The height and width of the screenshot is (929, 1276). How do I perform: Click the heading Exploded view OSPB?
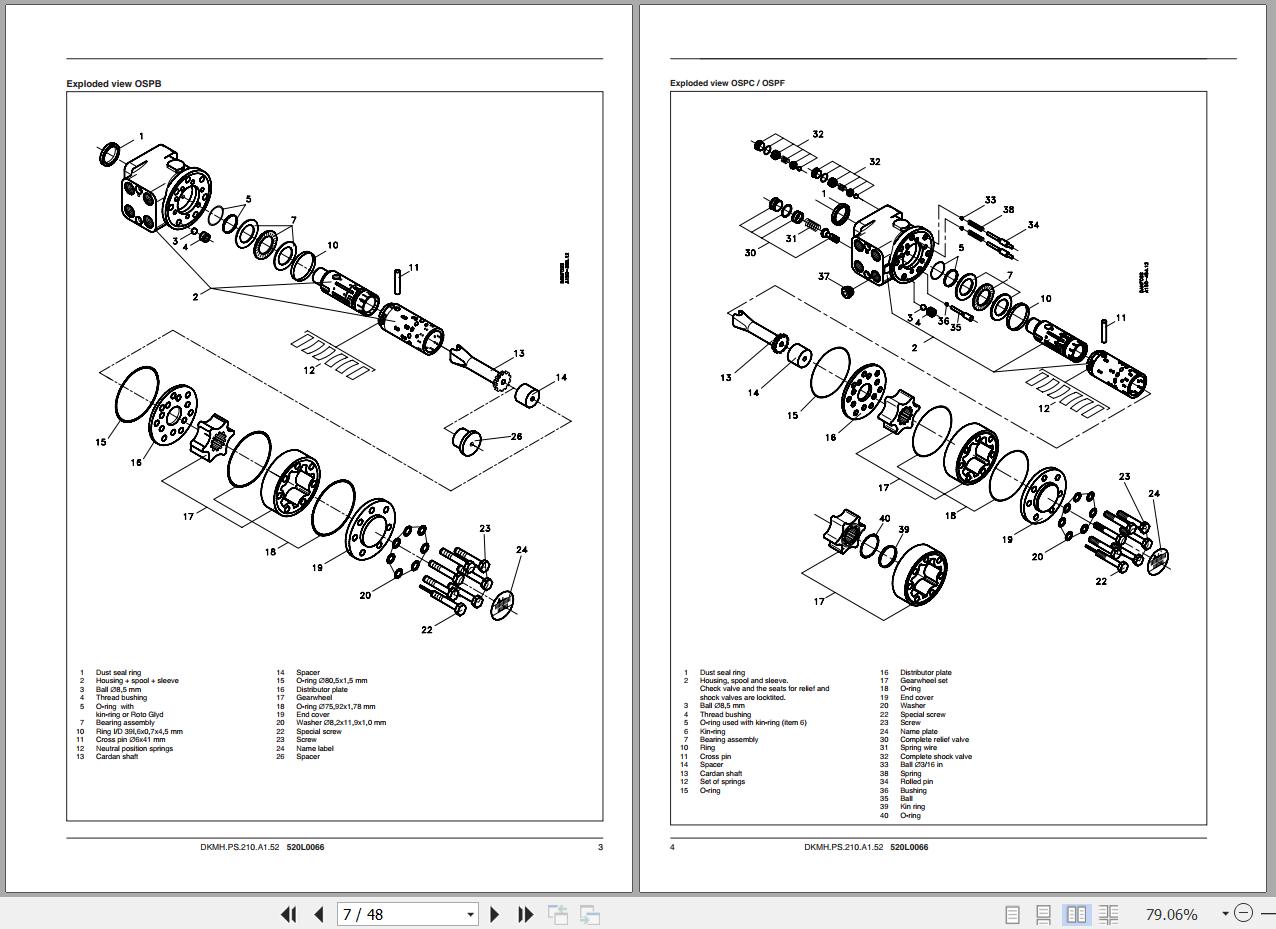pyautogui.click(x=113, y=84)
